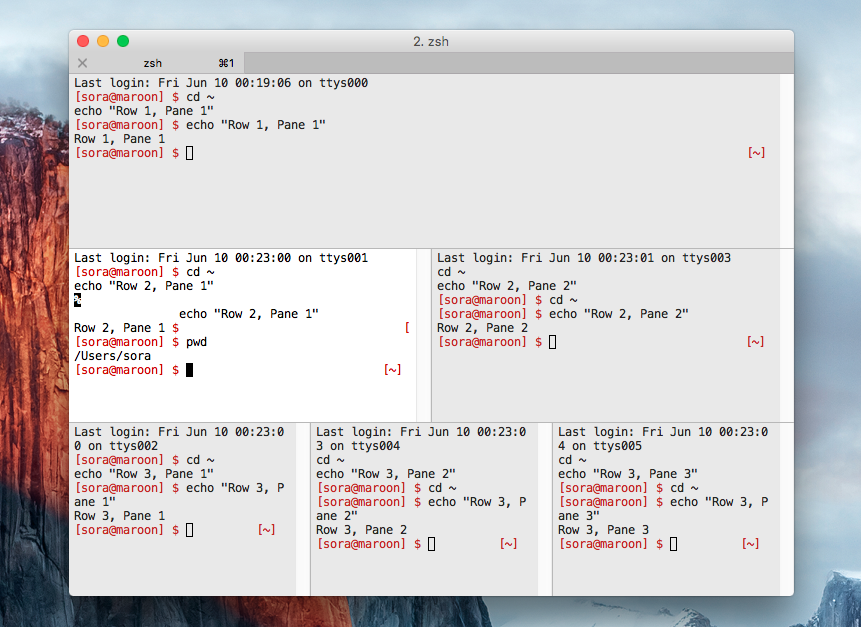Viewport: 861px width, 627px height.
Task: Click the output text 'Row 3, Pane 1'
Action: [119, 516]
